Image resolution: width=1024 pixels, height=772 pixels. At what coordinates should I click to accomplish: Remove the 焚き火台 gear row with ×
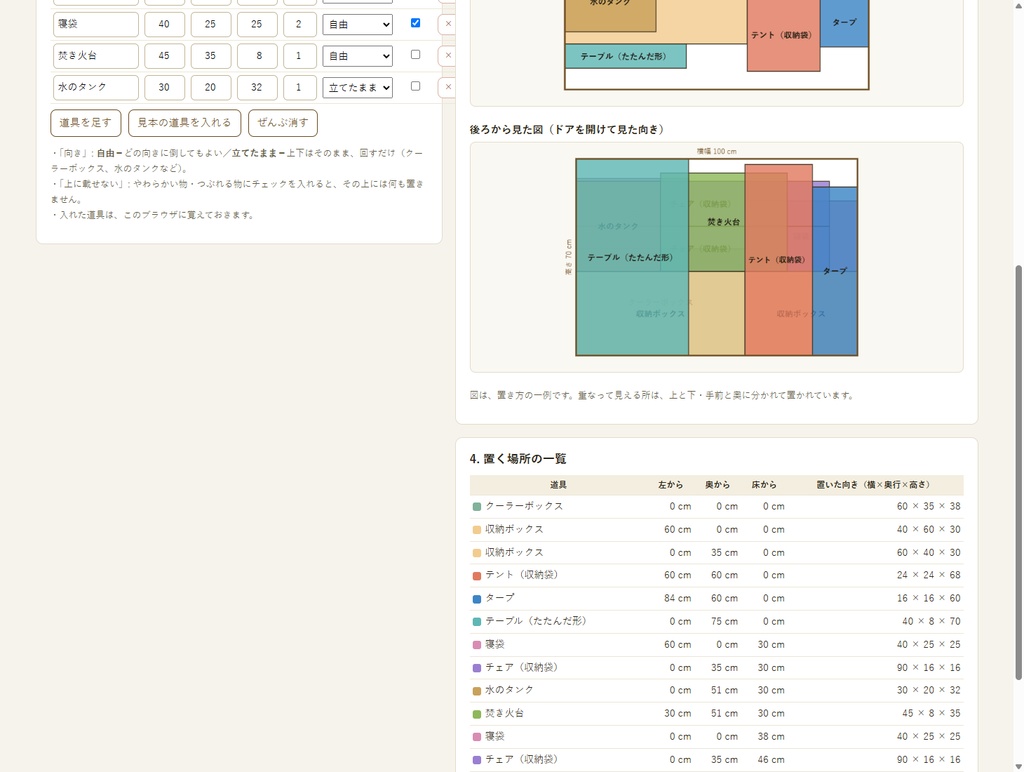pyautogui.click(x=447, y=56)
